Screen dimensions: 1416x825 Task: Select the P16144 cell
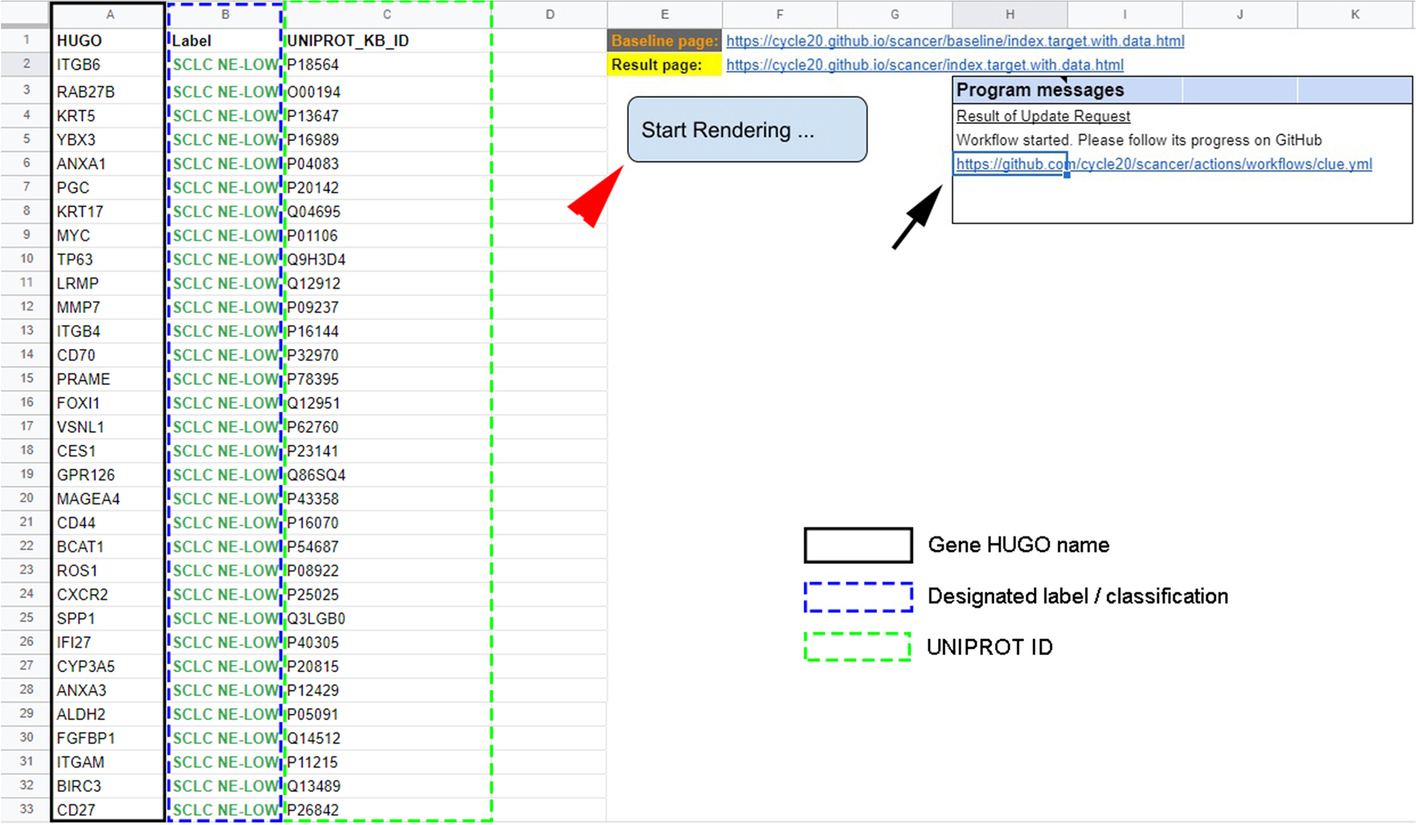388,331
